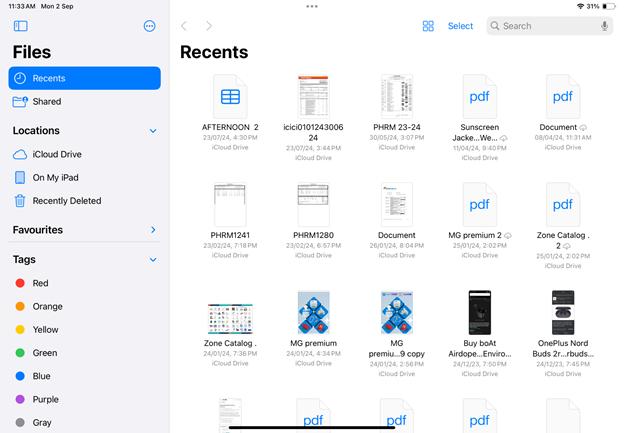Click the Tags heading
This screenshot has height=433, width=624.
point(24,259)
